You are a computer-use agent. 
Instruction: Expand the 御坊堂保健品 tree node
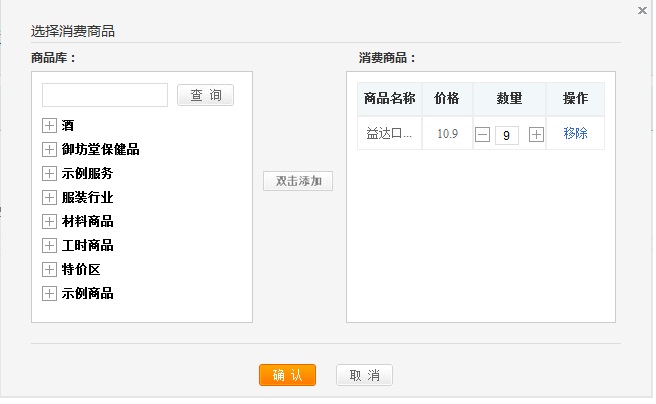[49, 150]
